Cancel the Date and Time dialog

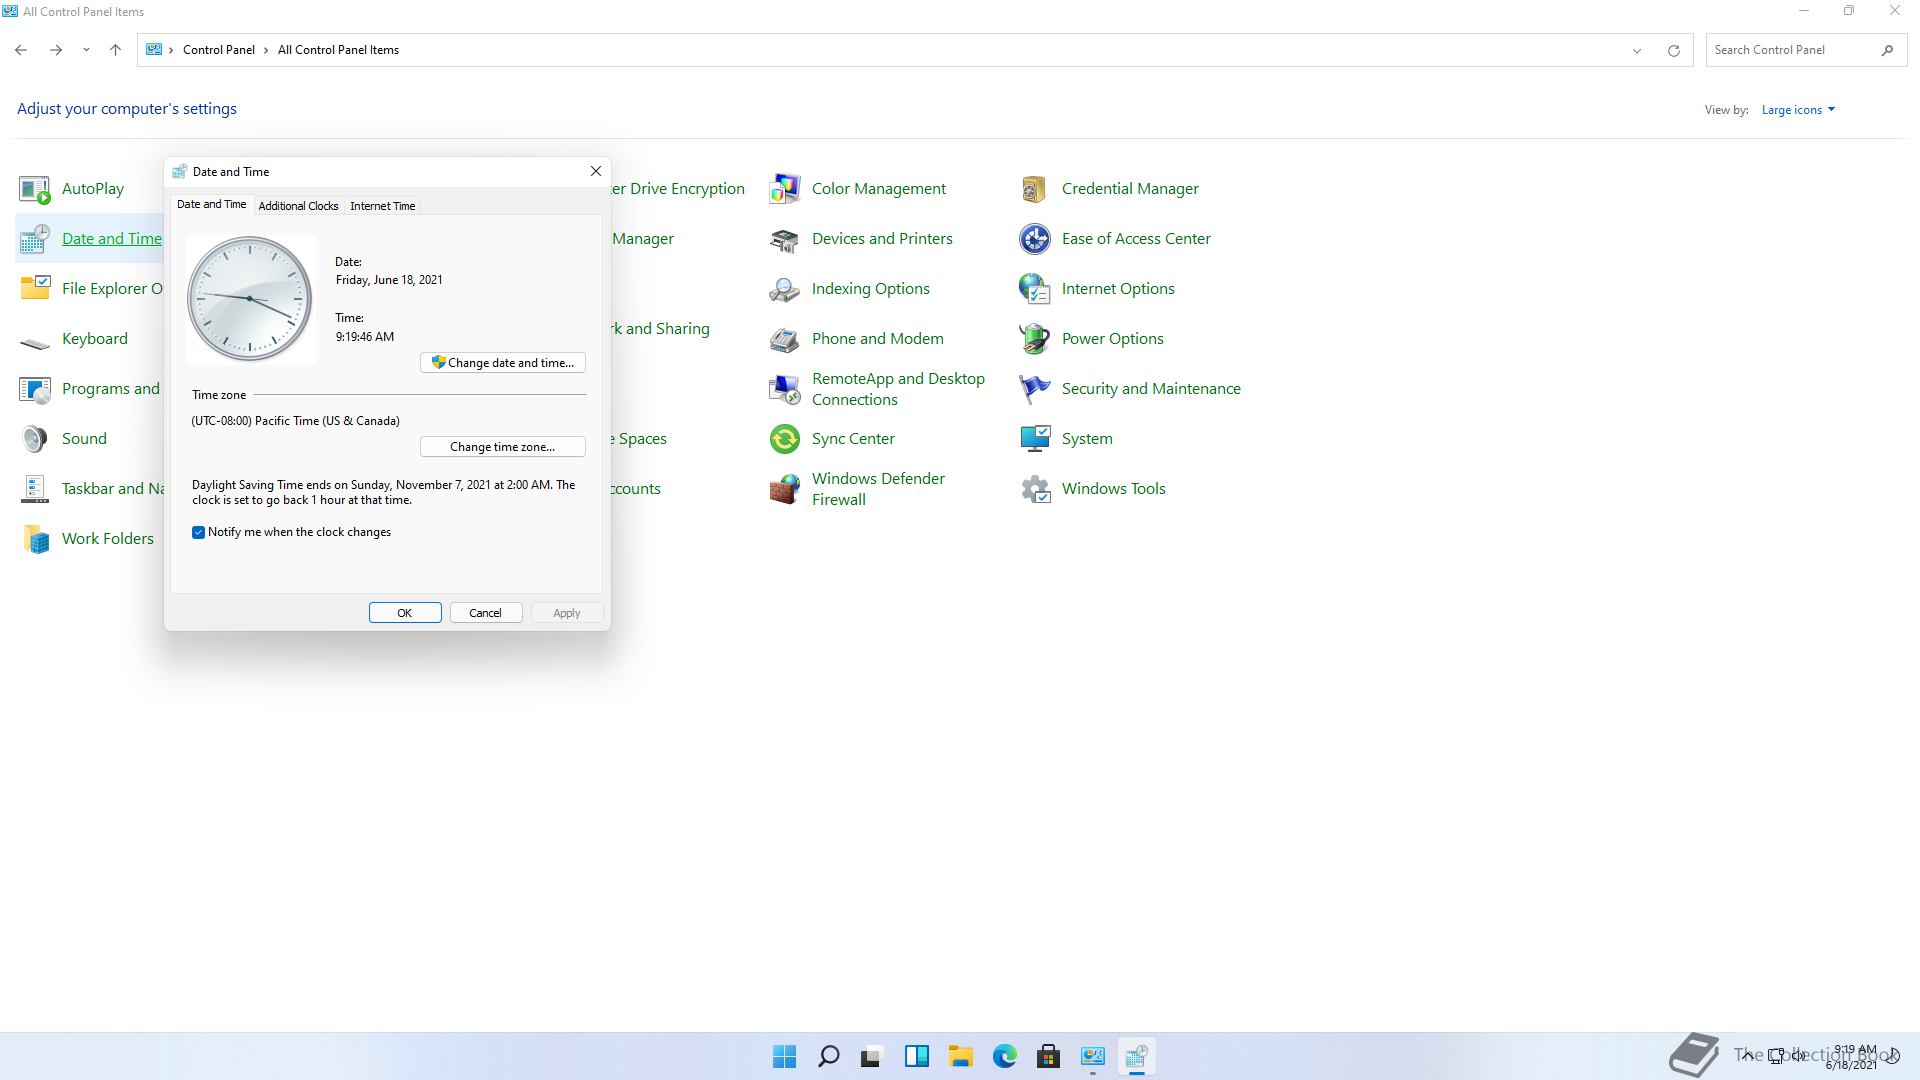pos(486,613)
